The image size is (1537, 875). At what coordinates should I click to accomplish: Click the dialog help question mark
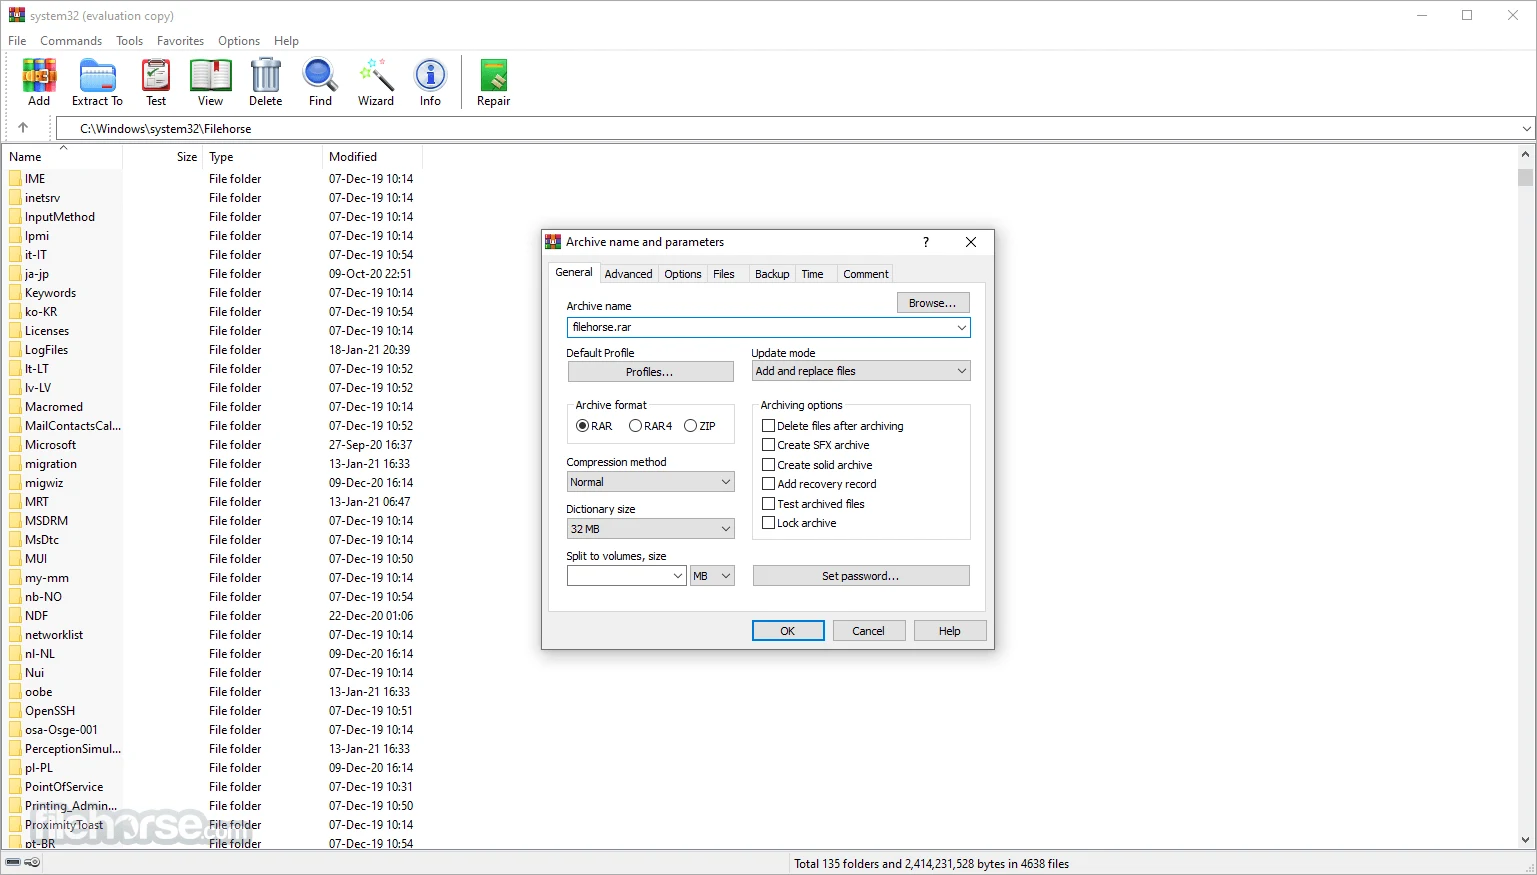tap(925, 242)
